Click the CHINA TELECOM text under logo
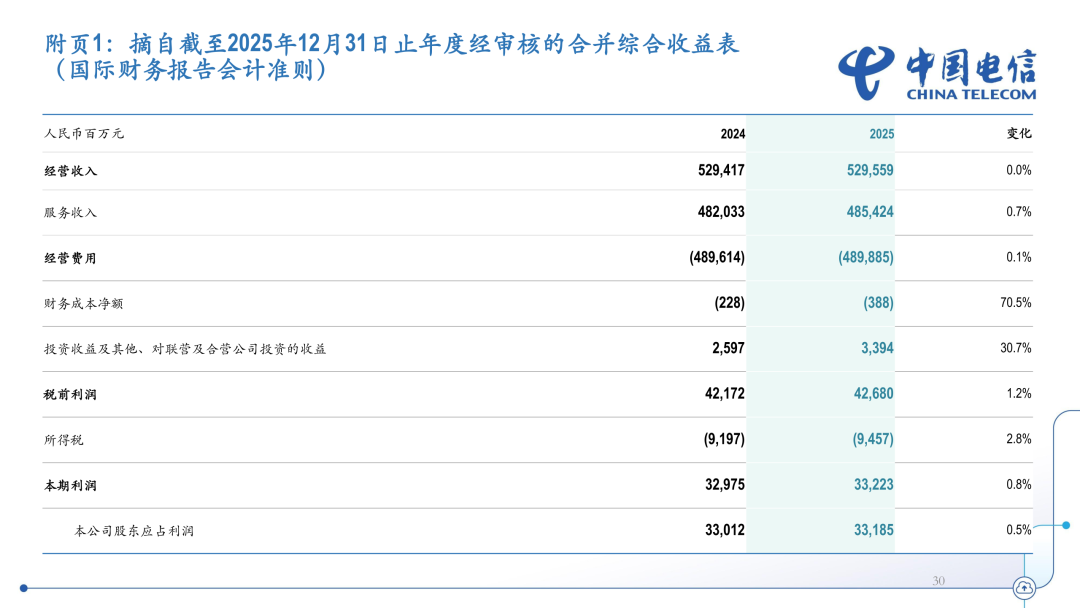The width and height of the screenshot is (1080, 608). pyautogui.click(x=971, y=95)
